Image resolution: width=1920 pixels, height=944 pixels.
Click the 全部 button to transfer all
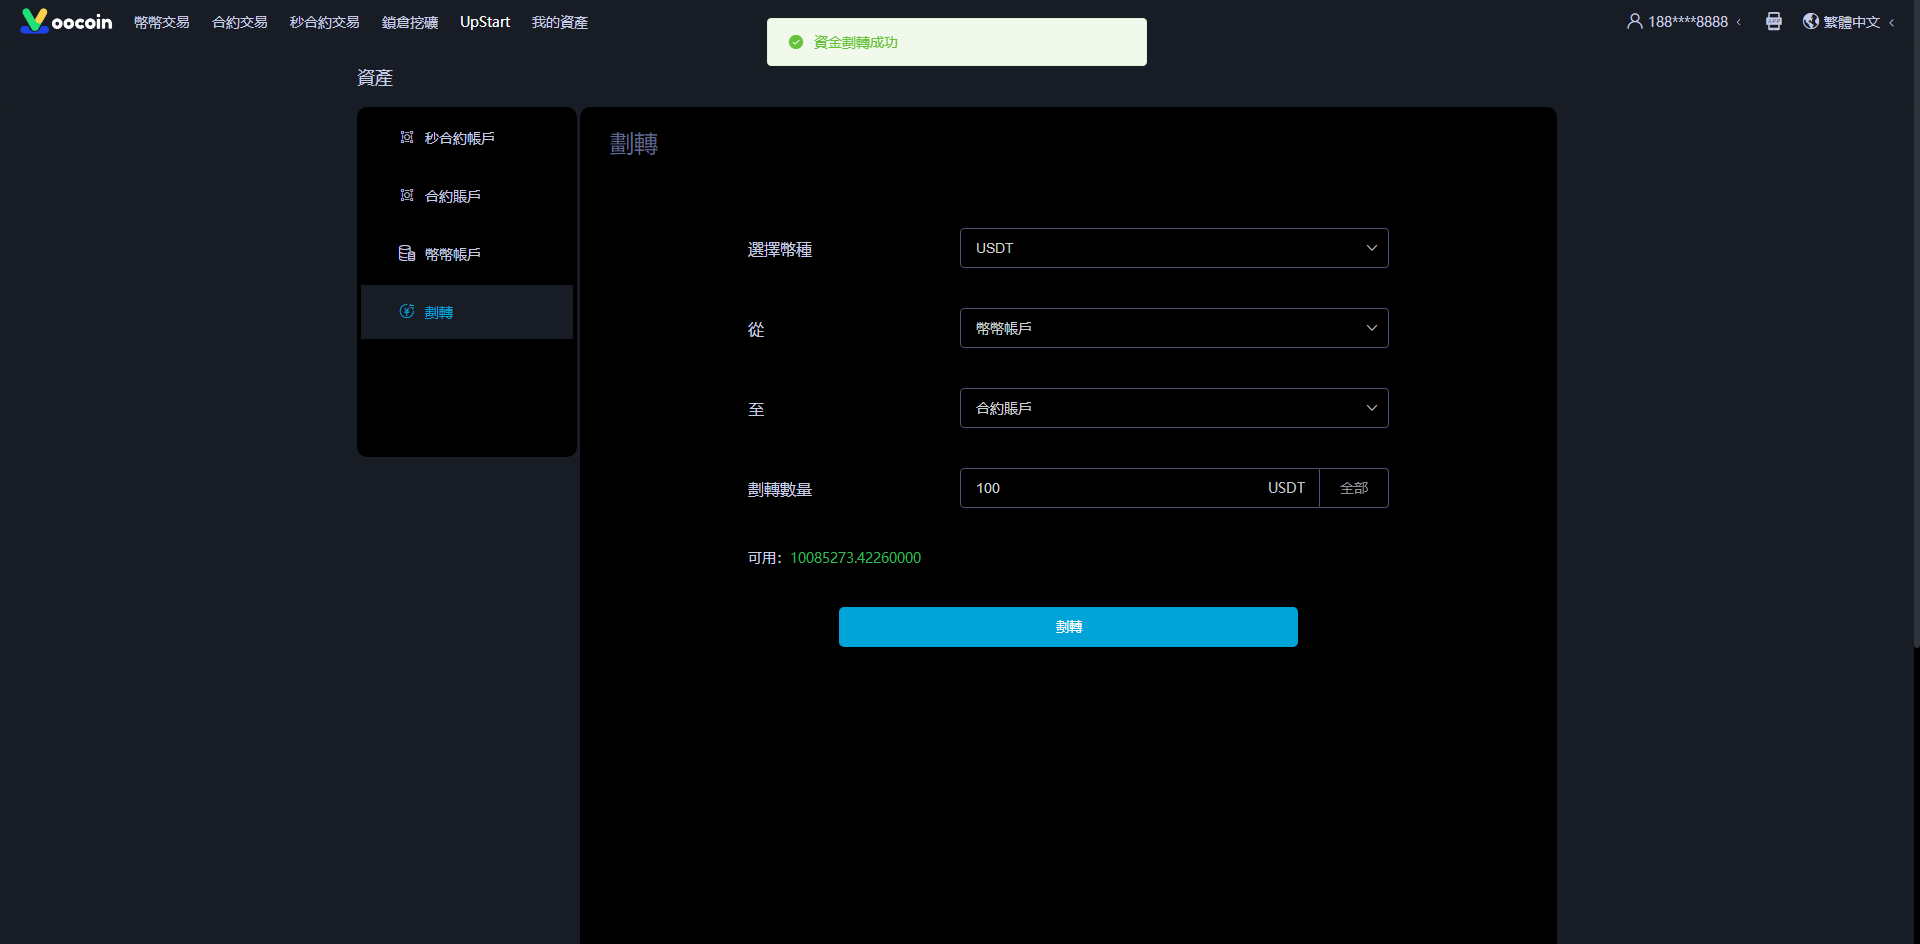tap(1353, 488)
